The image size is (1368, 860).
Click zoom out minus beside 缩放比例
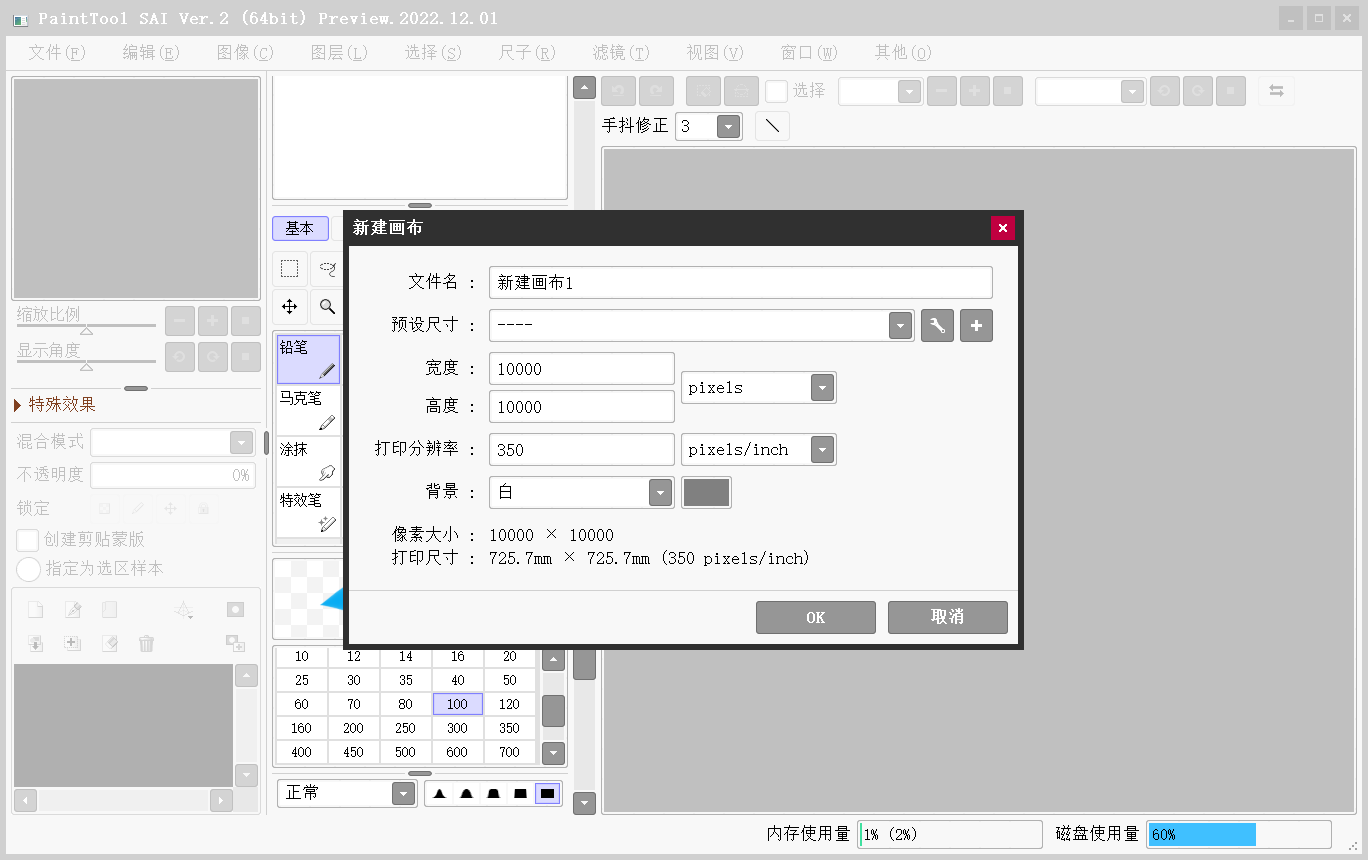click(x=180, y=321)
